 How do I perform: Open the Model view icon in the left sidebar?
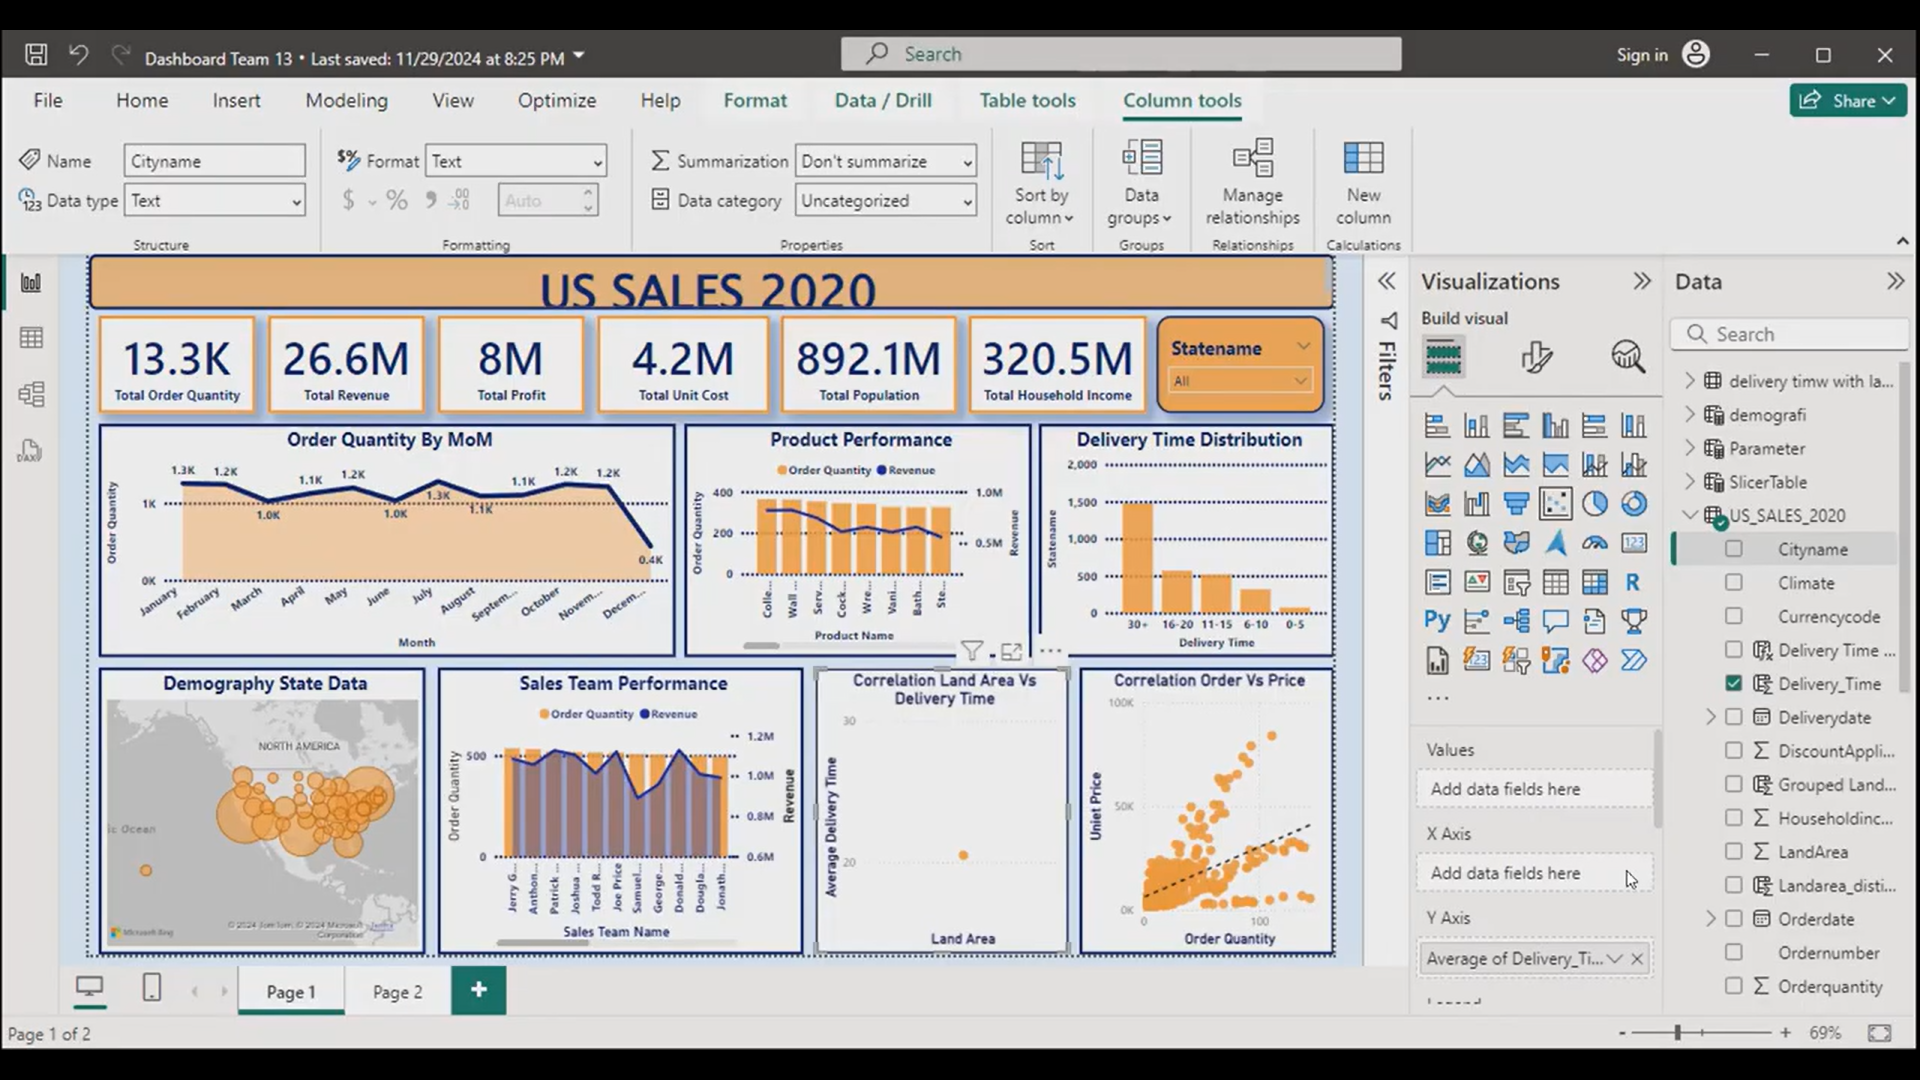click(x=31, y=394)
